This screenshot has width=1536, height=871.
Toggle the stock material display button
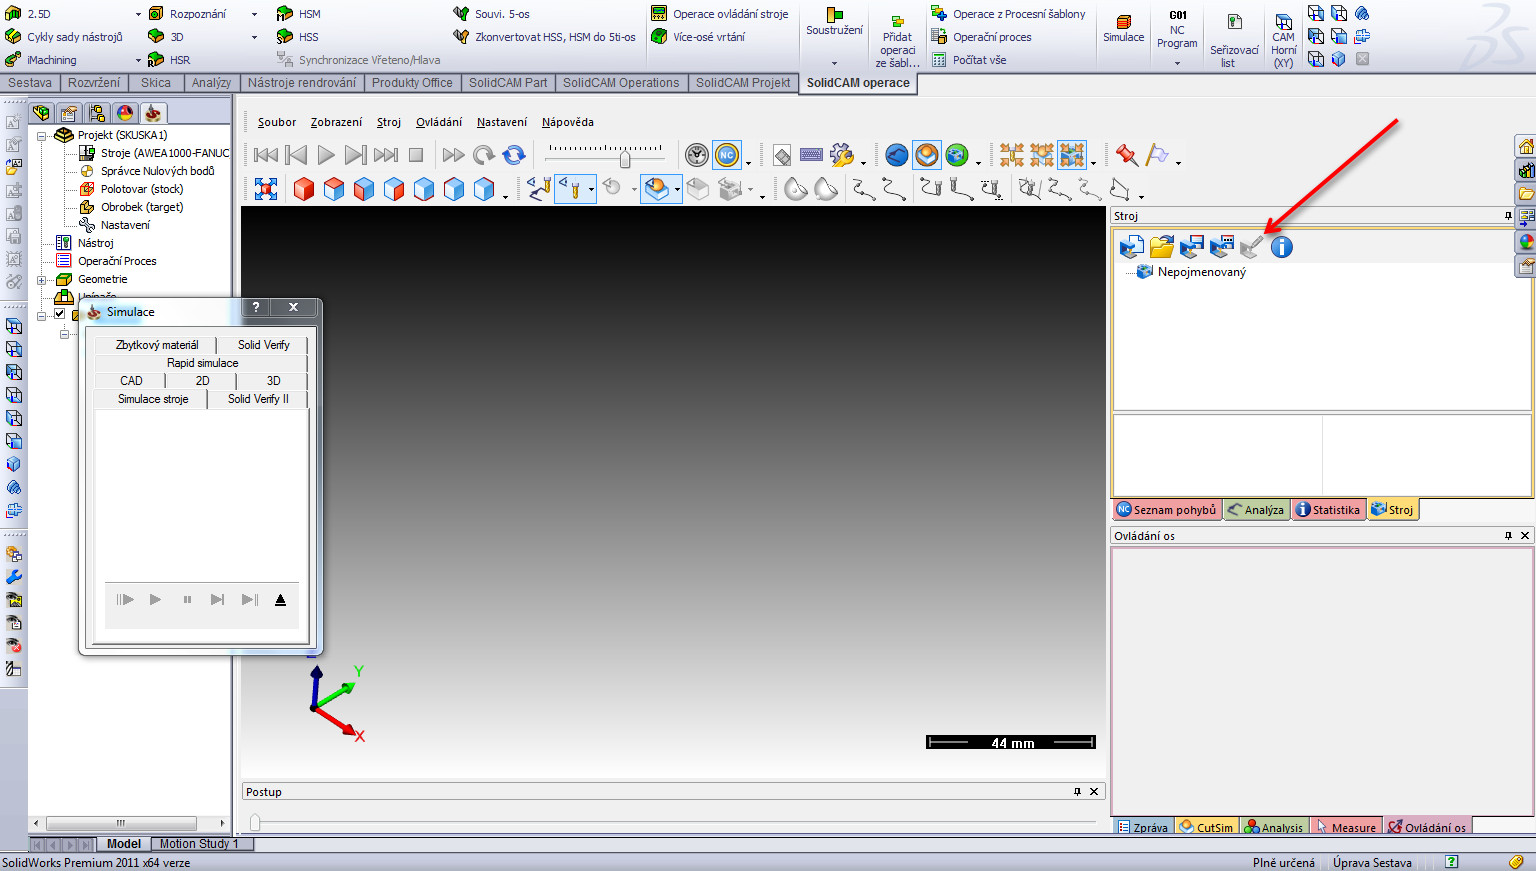point(656,189)
